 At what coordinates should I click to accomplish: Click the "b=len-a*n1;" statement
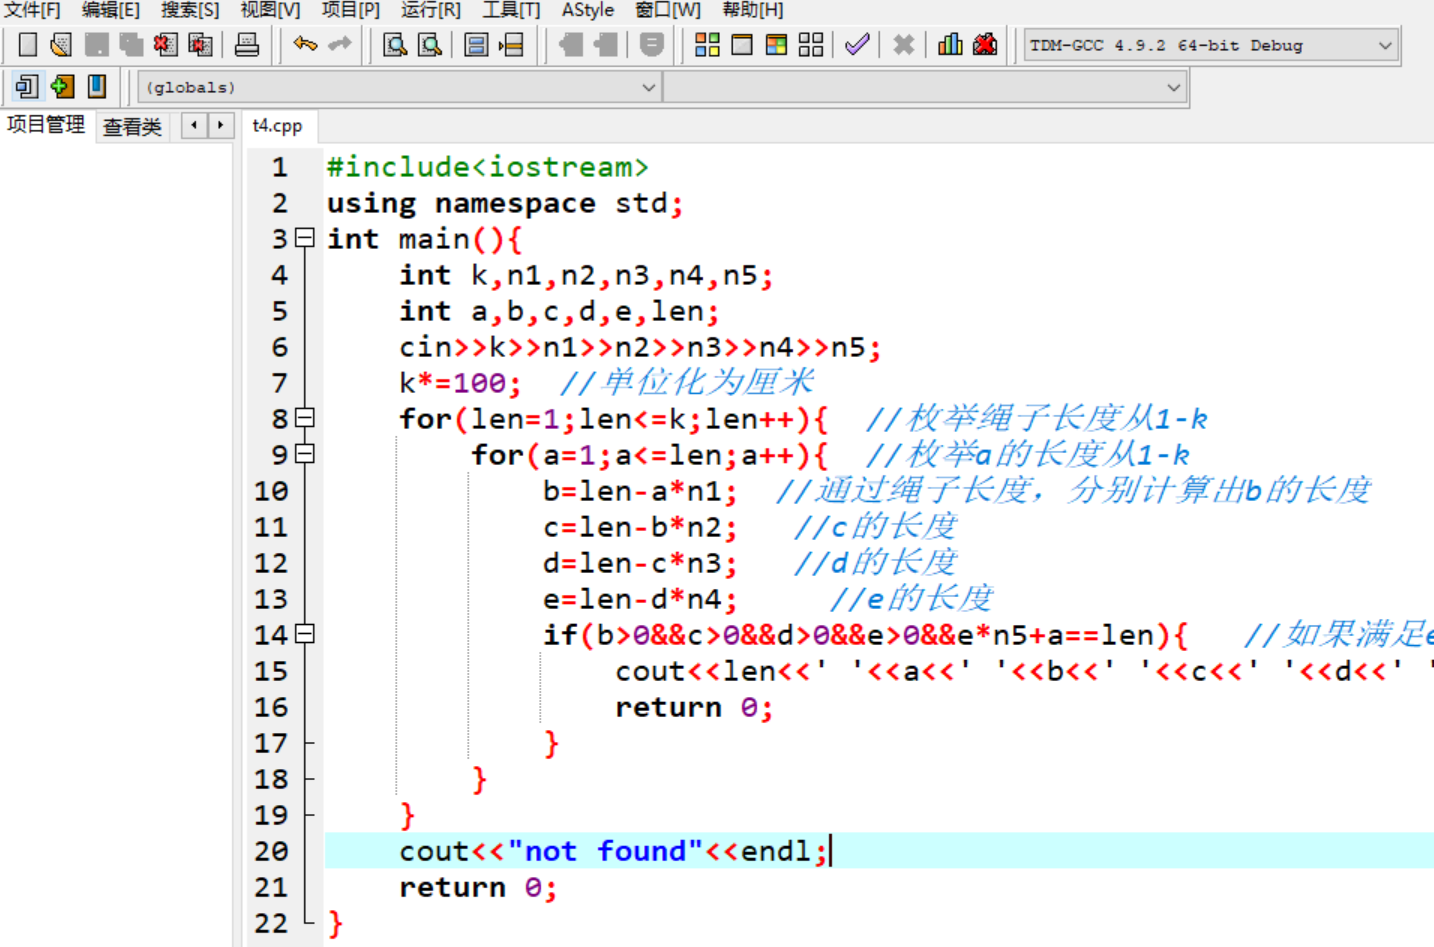(x=640, y=491)
